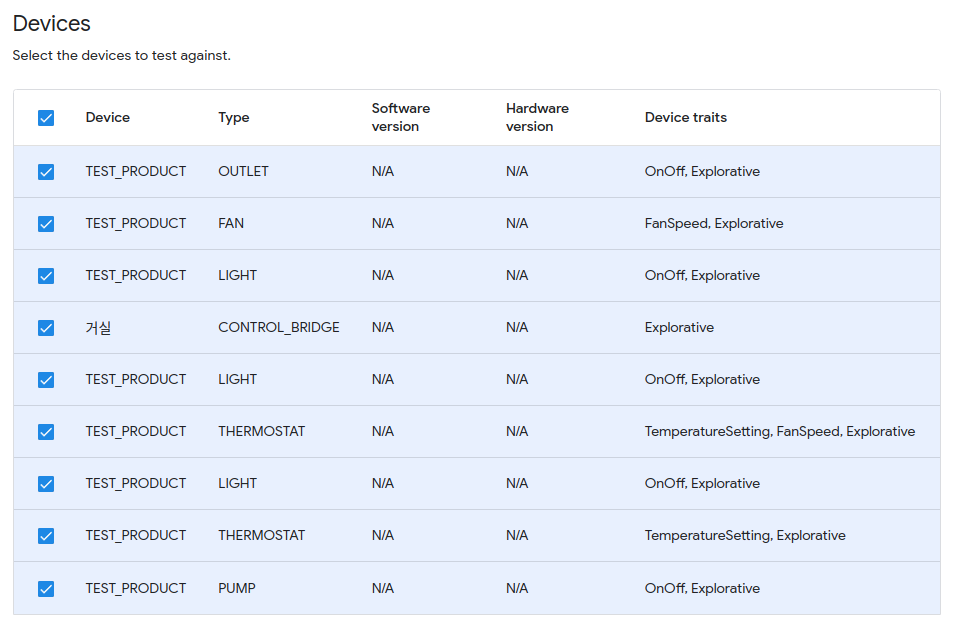953x624 pixels.
Task: Click the Device column header
Action: pos(106,117)
